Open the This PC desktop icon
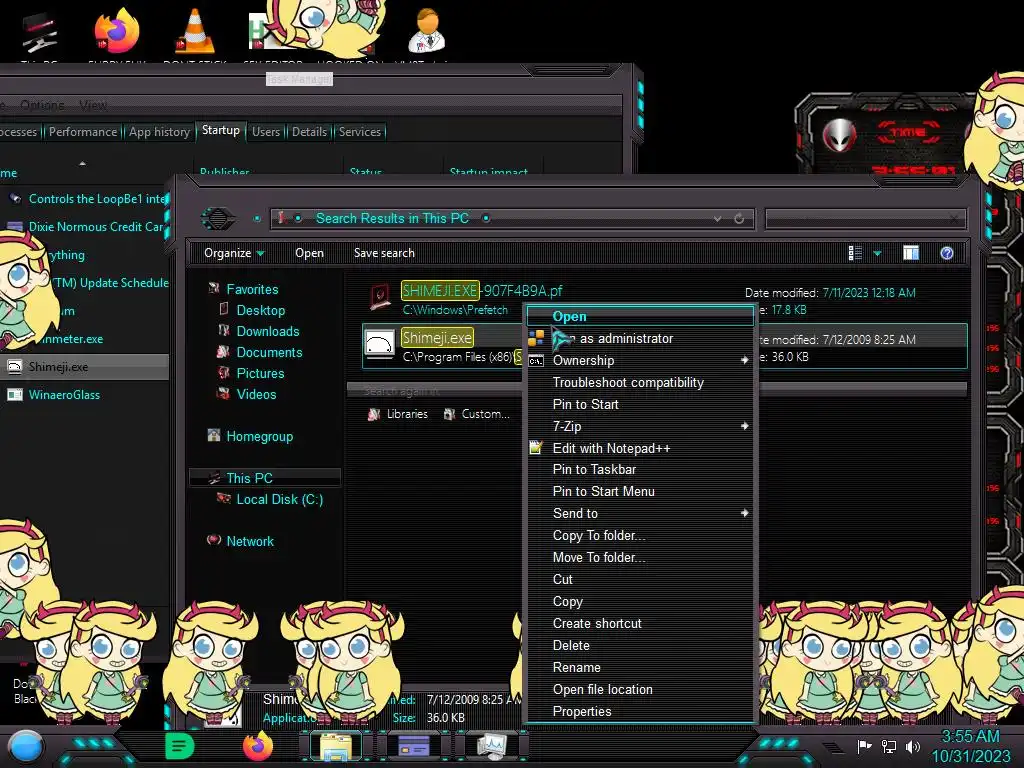This screenshot has height=768, width=1024. 39,33
